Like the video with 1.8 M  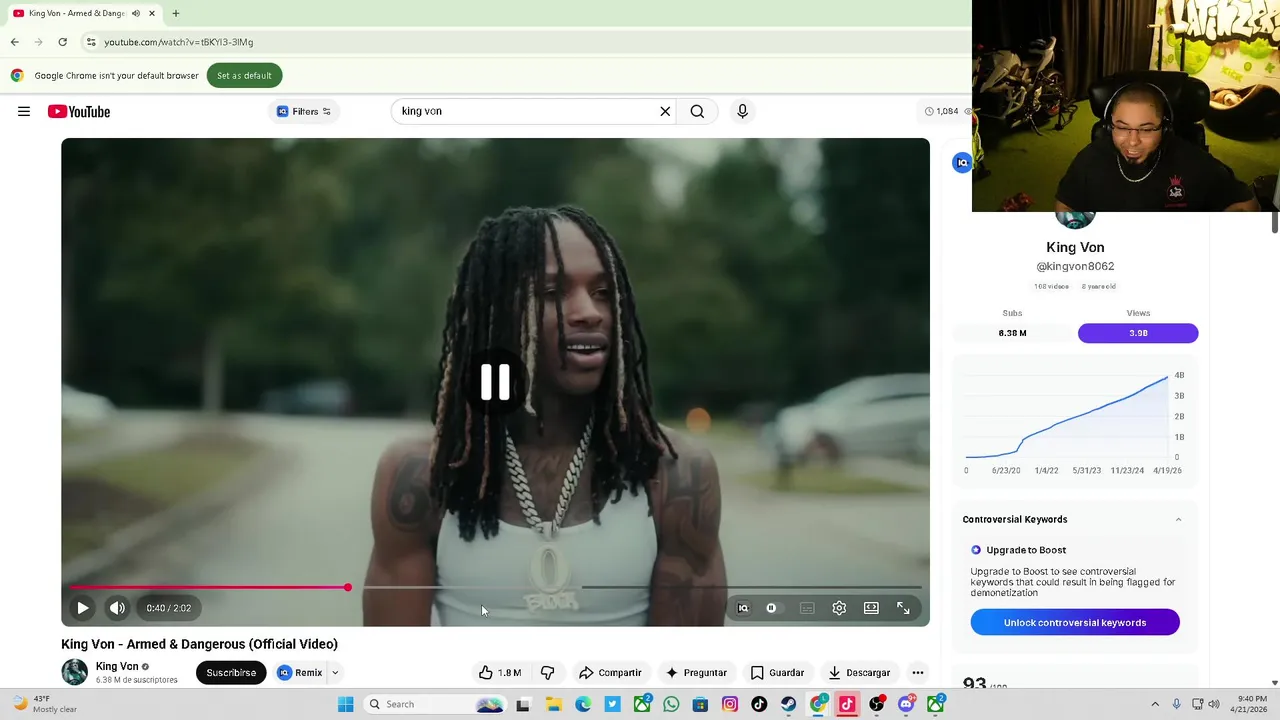tap(500, 673)
